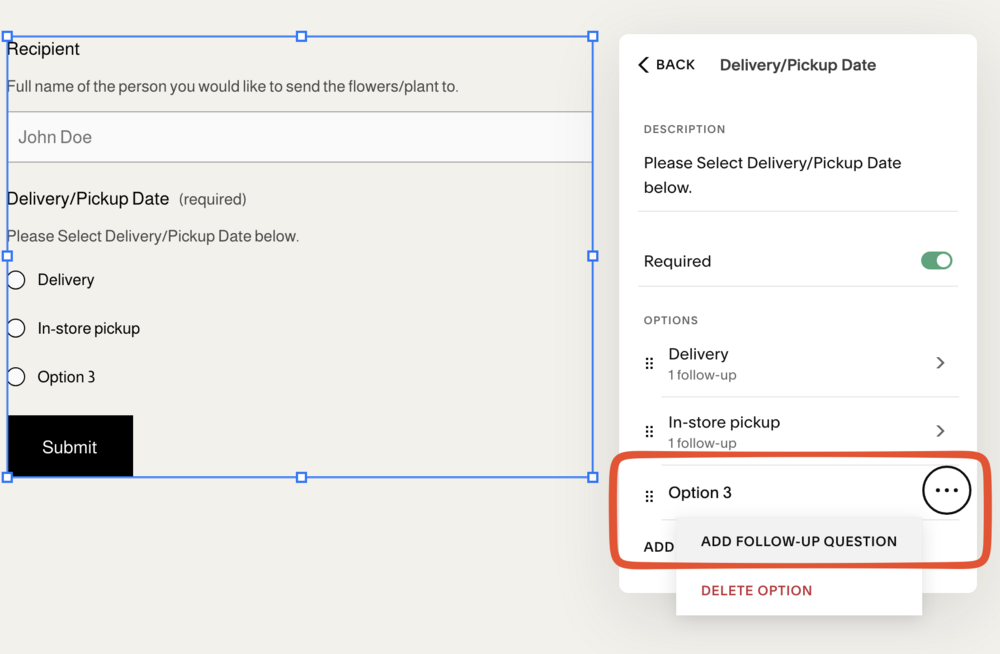Expand the Delivery option via its chevron
This screenshot has width=1000, height=654.
pyautogui.click(x=940, y=363)
